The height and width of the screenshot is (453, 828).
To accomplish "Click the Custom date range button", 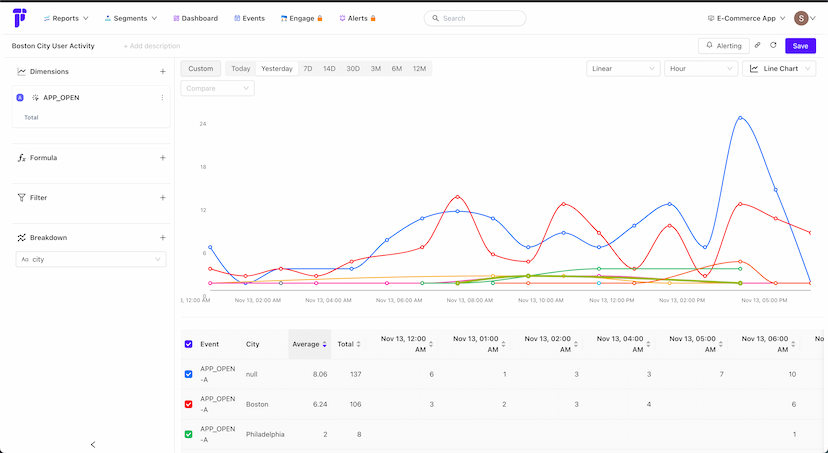I will (x=201, y=69).
